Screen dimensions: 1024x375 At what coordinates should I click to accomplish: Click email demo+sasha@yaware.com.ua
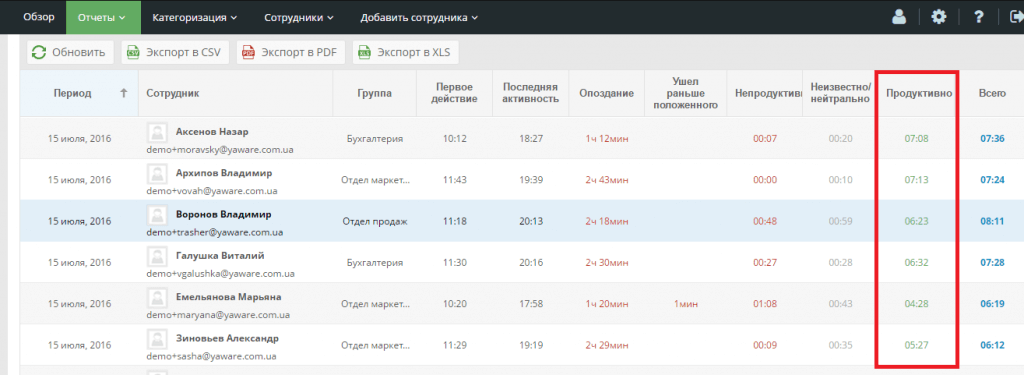pos(211,357)
